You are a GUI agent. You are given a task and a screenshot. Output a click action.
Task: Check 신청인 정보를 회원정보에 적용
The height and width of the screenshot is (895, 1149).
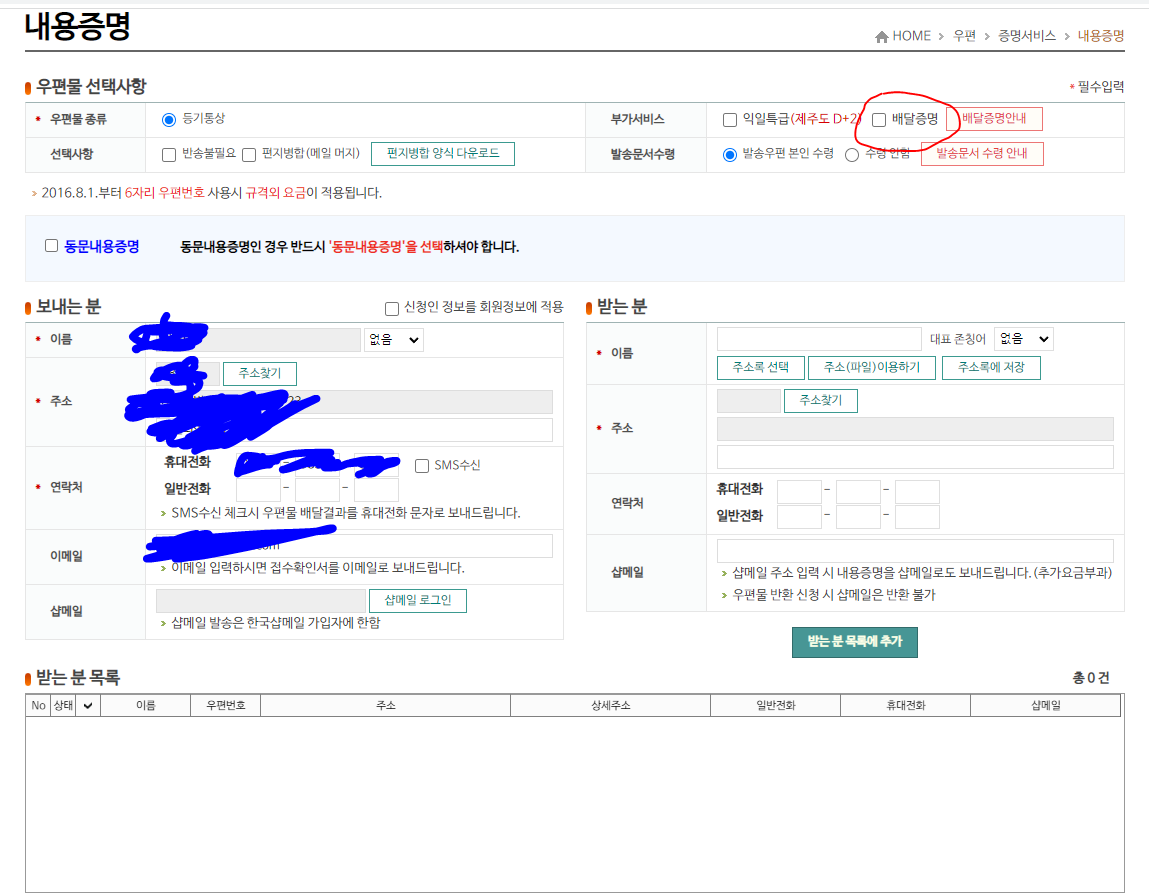tap(392, 308)
